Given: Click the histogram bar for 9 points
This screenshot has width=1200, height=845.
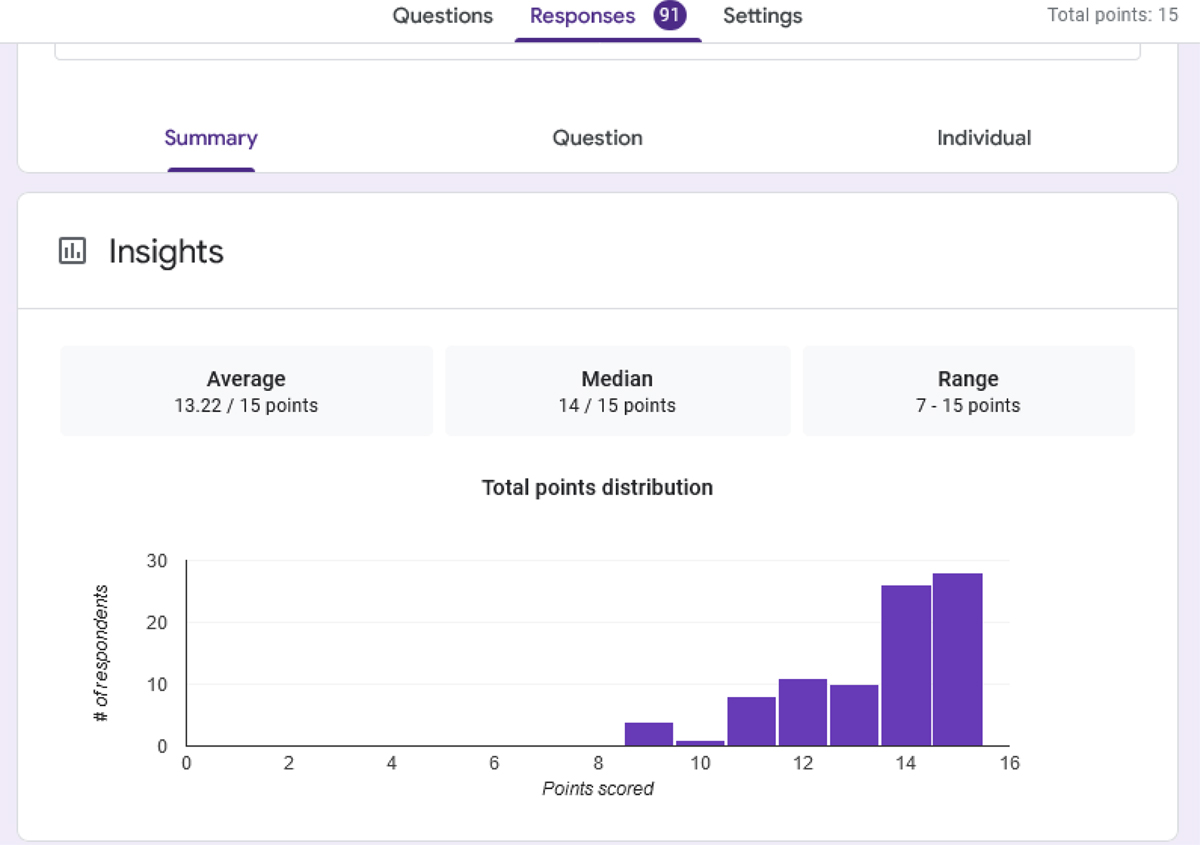Looking at the screenshot, I should [649, 734].
